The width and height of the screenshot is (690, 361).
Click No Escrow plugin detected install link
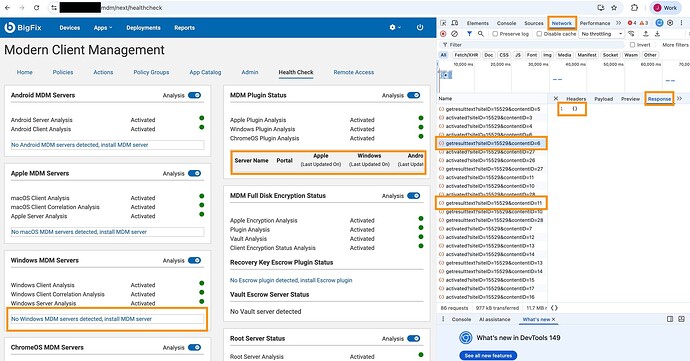pyautogui.click(x=291, y=280)
